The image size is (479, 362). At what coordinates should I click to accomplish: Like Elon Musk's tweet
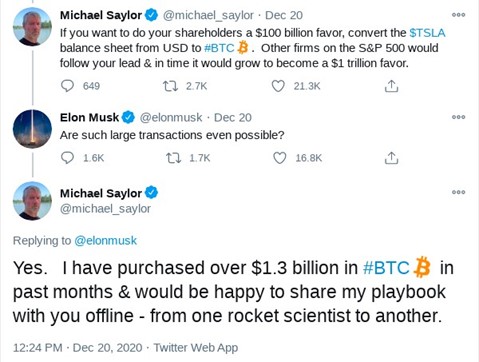click(x=280, y=158)
